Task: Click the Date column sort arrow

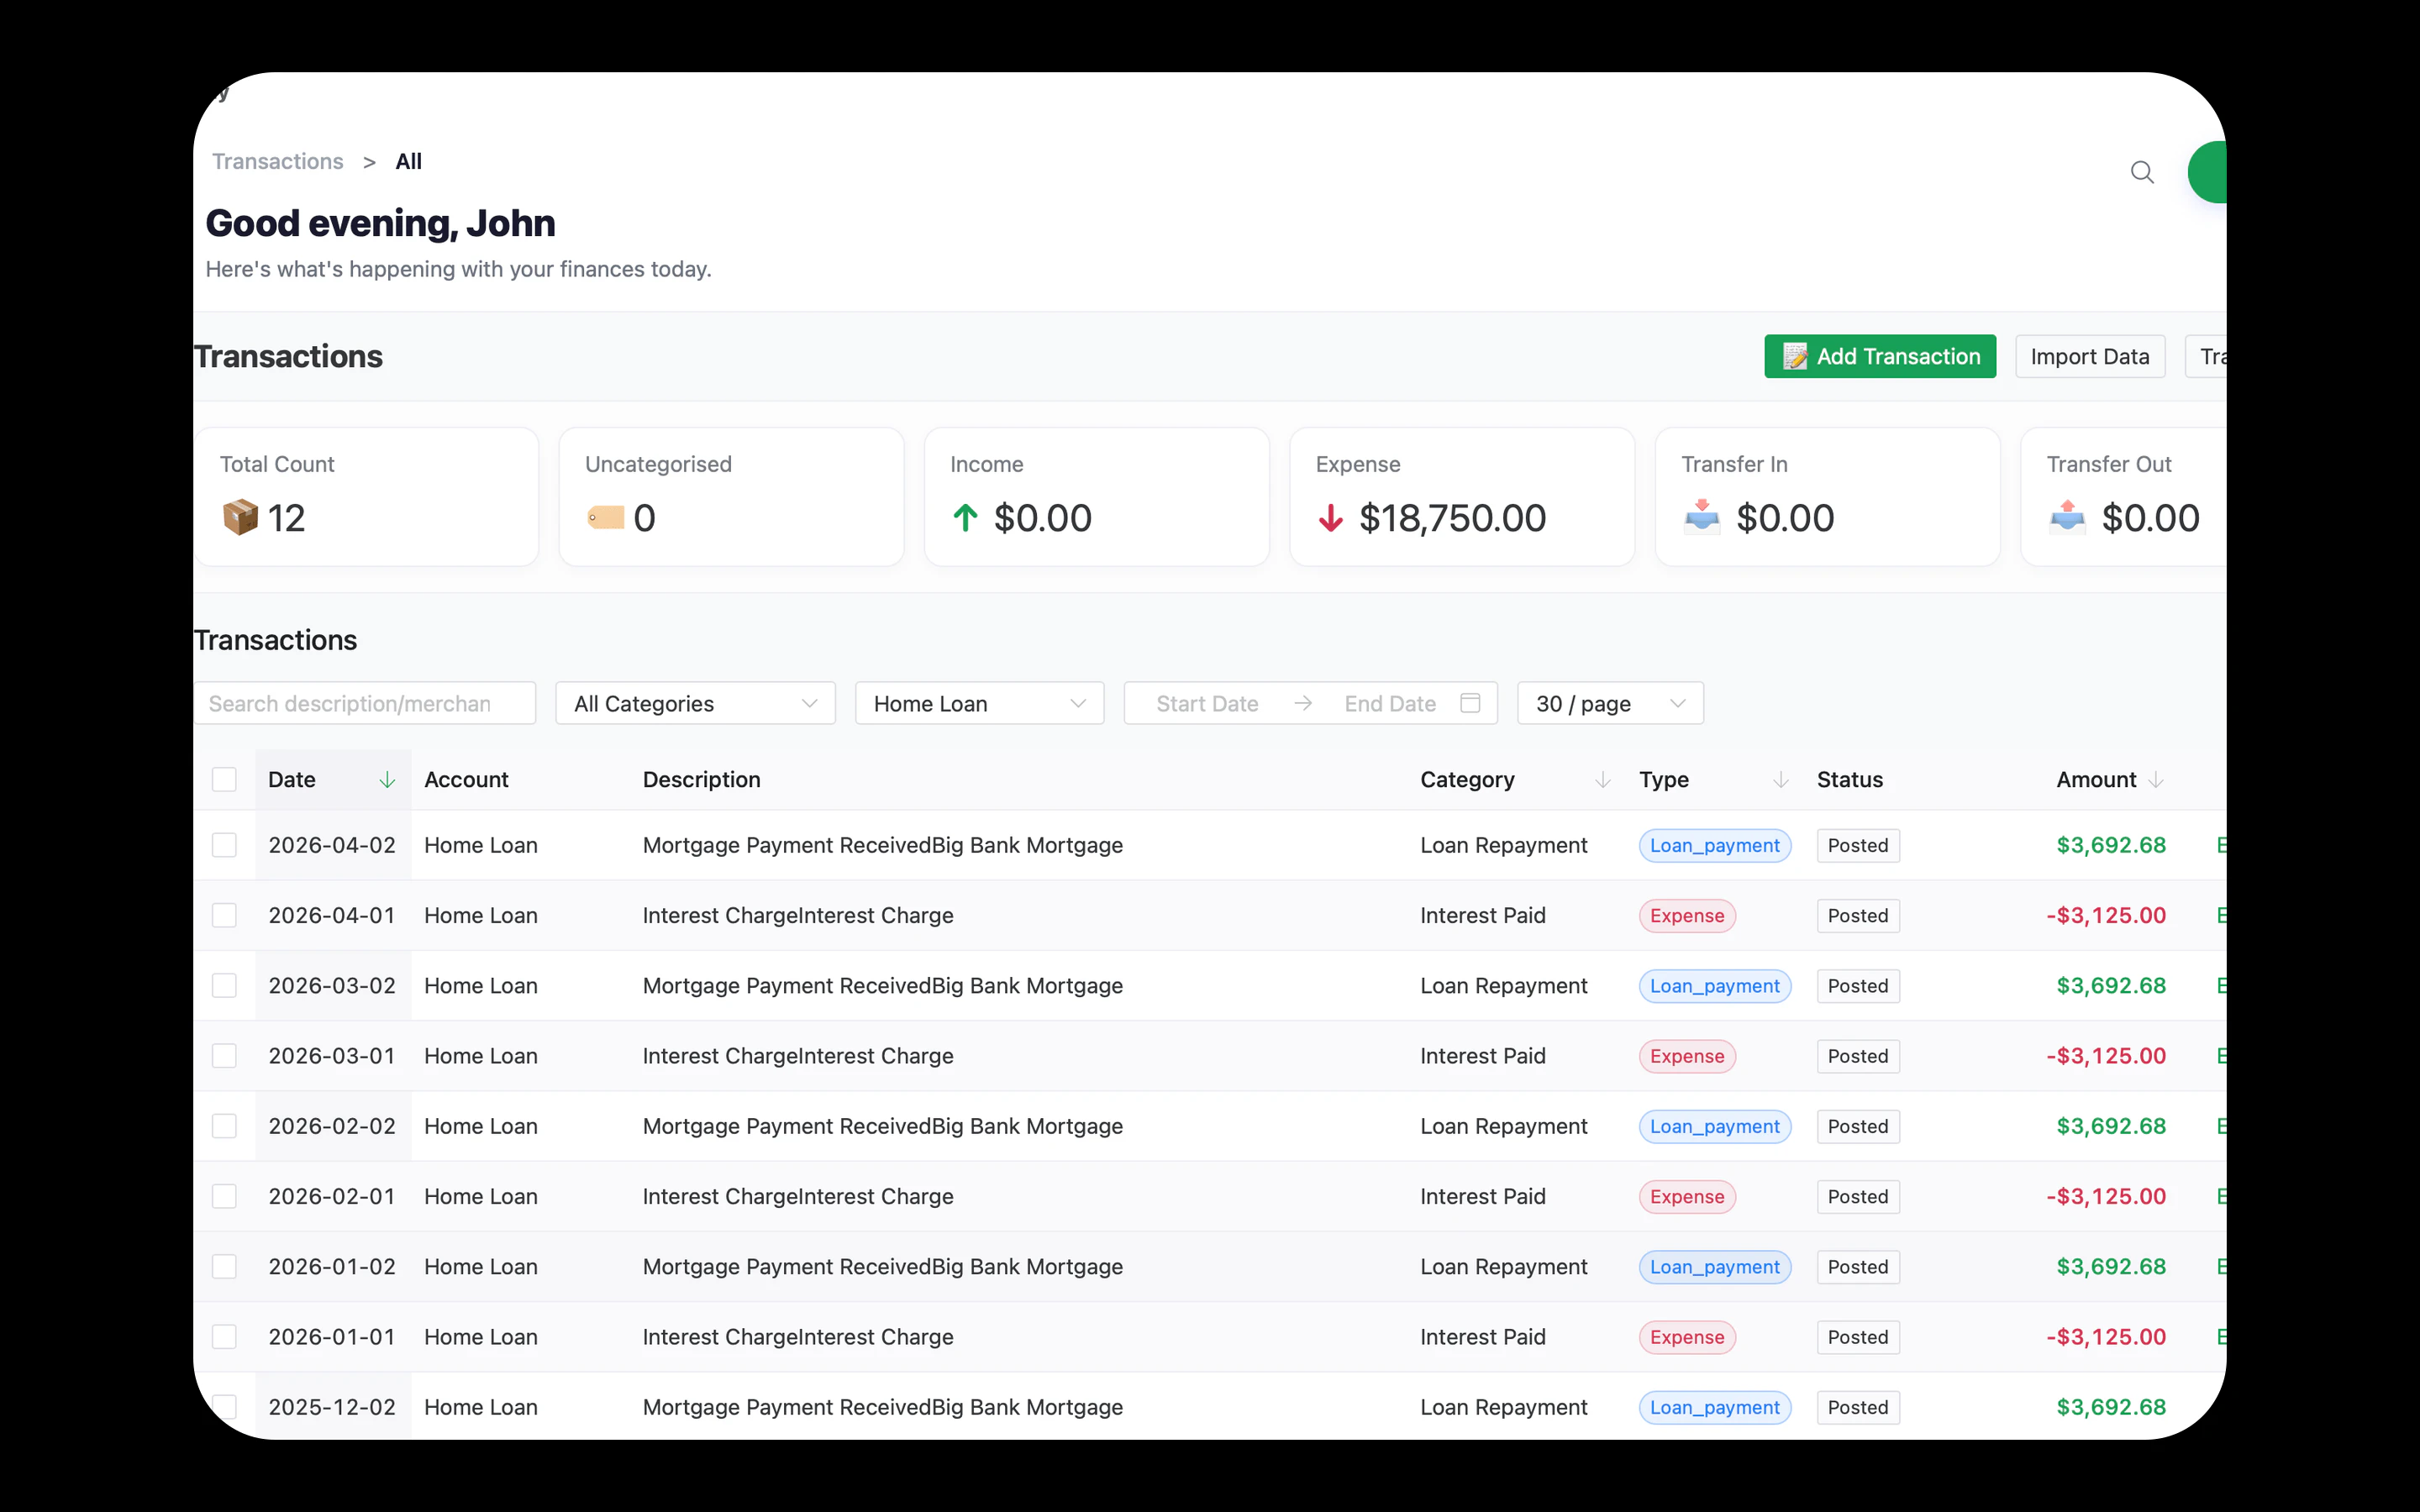Action: pos(387,780)
